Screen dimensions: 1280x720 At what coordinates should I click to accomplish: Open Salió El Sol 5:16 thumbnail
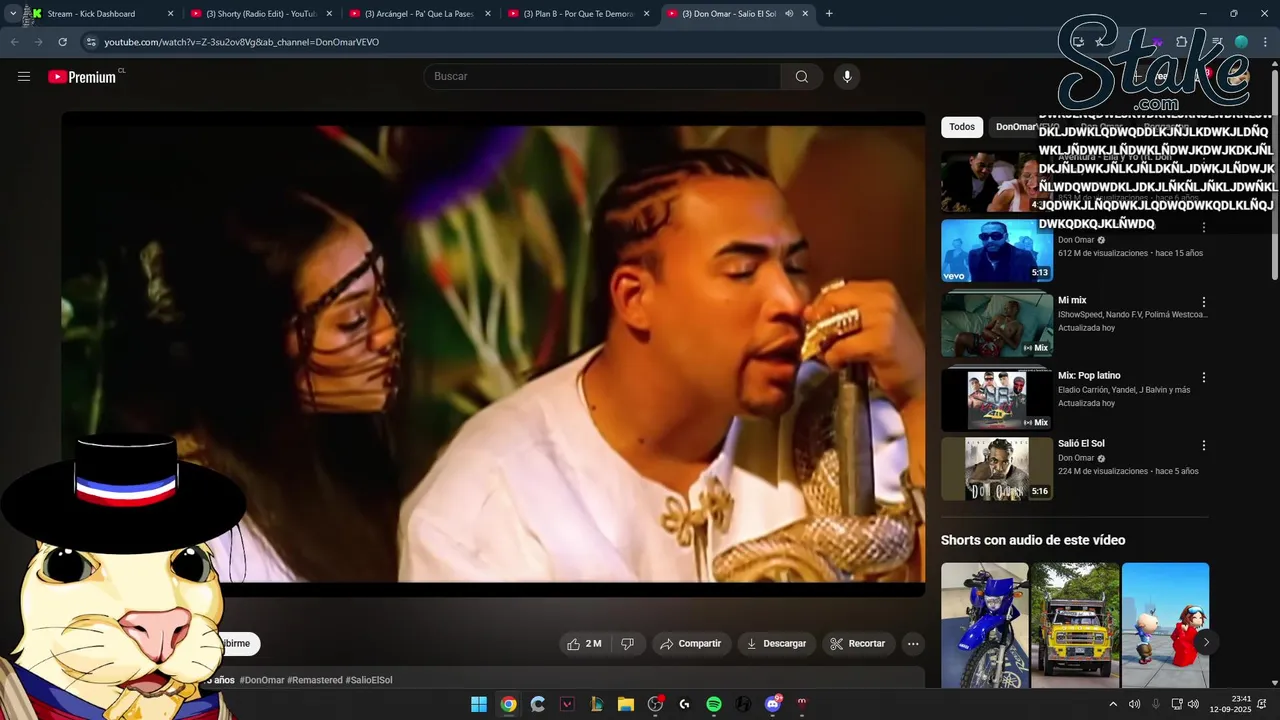(x=996, y=468)
